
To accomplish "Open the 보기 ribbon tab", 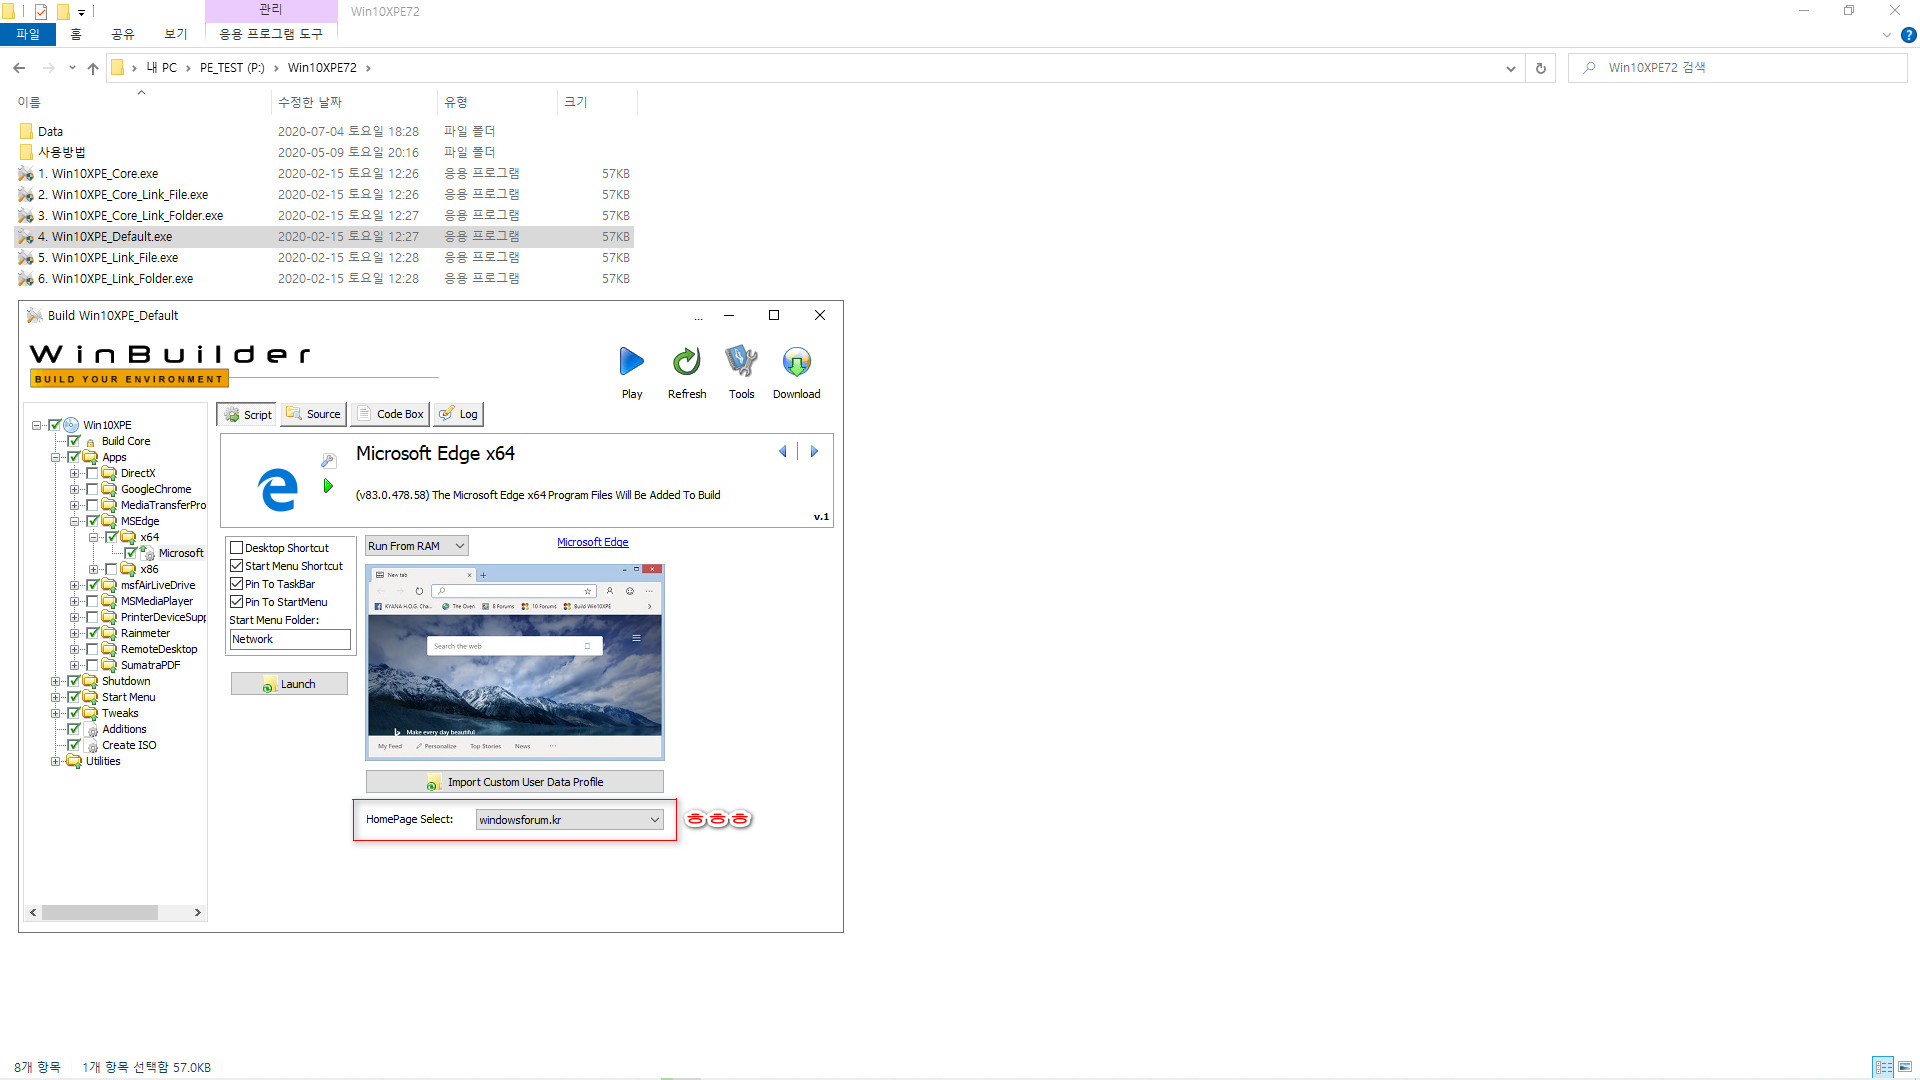I will [x=175, y=34].
